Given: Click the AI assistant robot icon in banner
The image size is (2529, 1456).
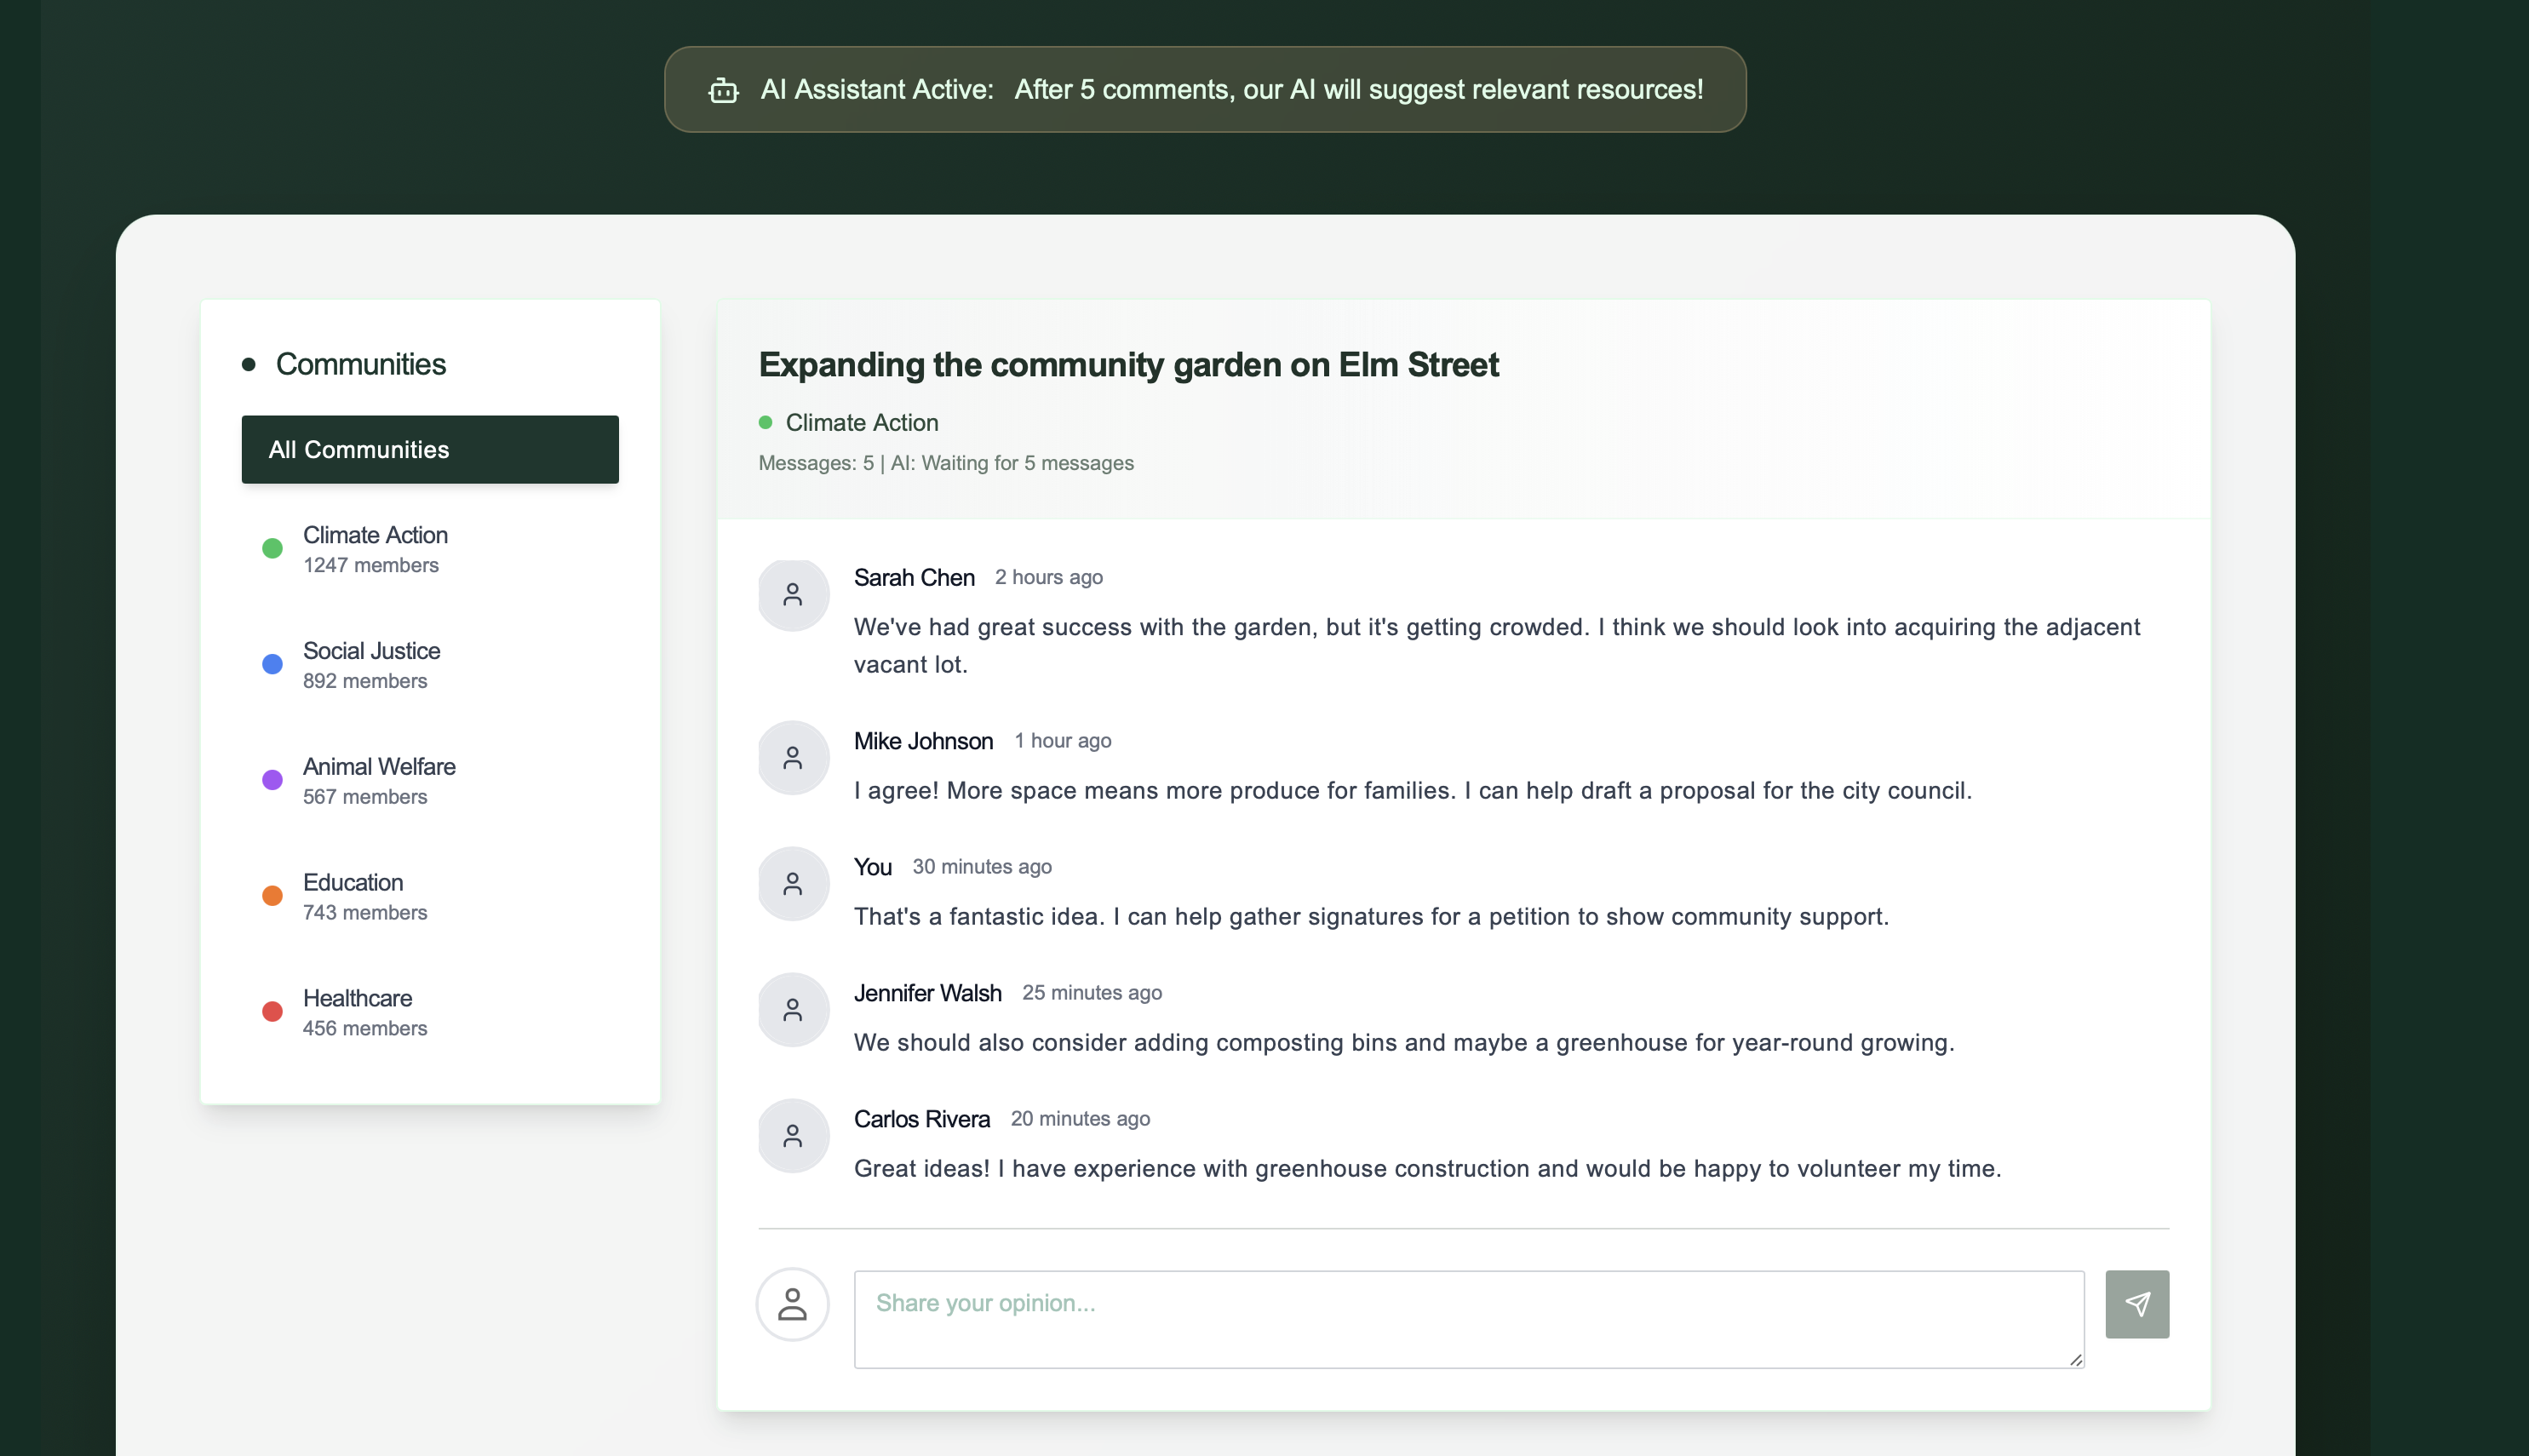Looking at the screenshot, I should 723,91.
